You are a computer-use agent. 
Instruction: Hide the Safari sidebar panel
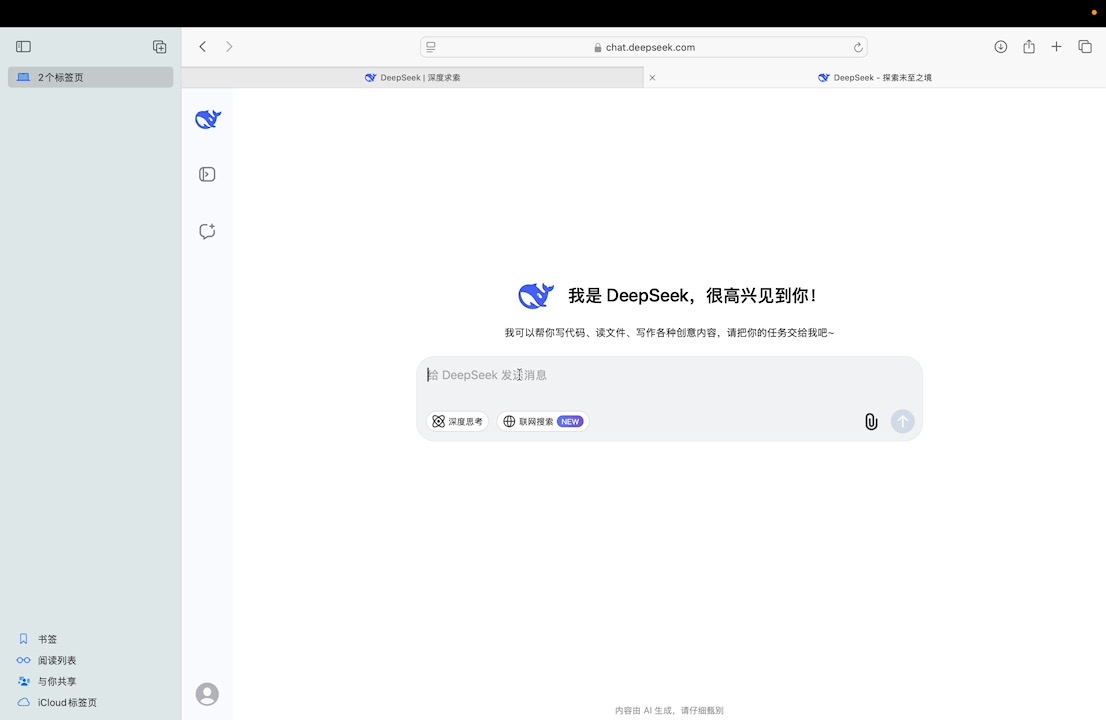click(x=23, y=47)
